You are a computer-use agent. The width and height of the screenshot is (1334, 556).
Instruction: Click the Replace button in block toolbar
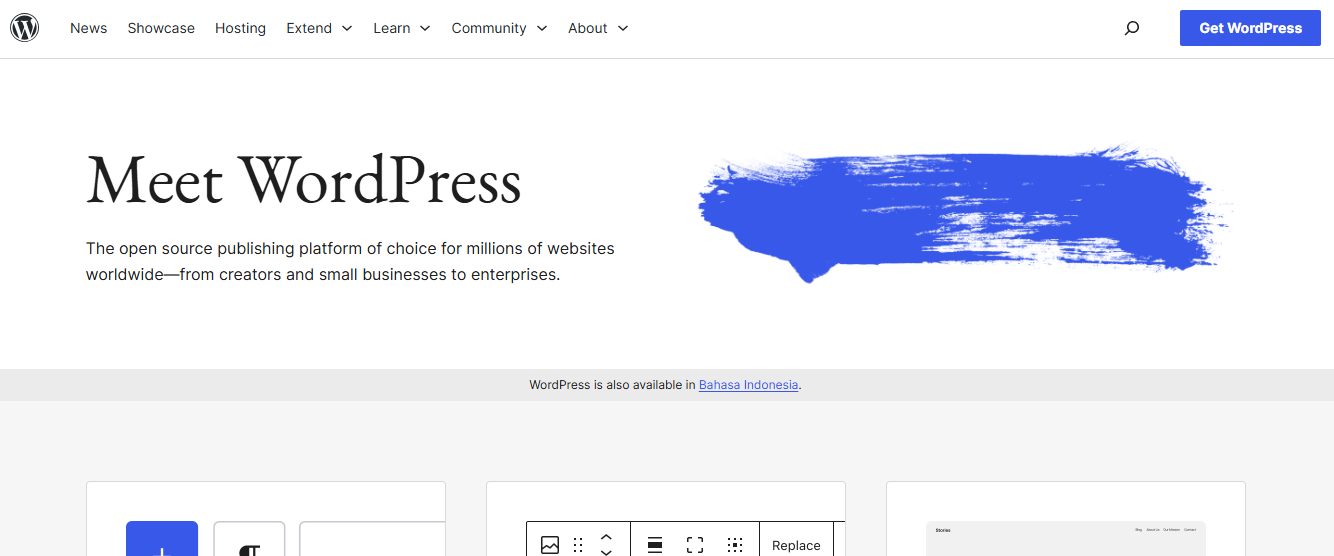796,545
